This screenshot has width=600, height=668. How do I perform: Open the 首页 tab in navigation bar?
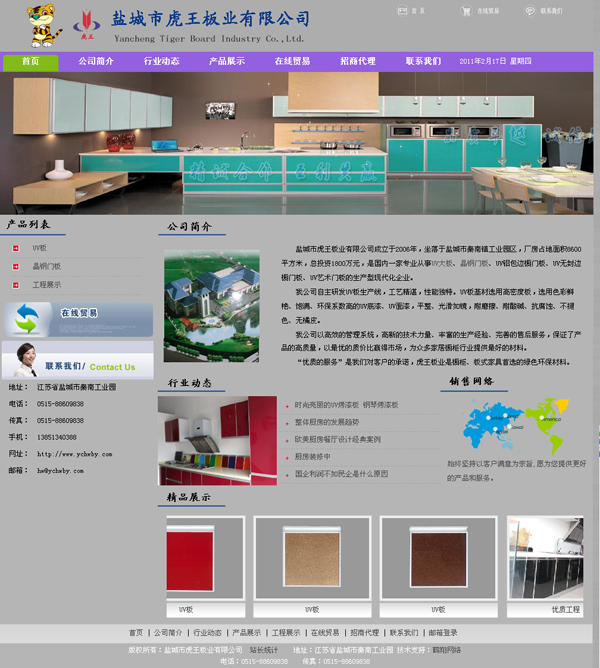pyautogui.click(x=30, y=61)
